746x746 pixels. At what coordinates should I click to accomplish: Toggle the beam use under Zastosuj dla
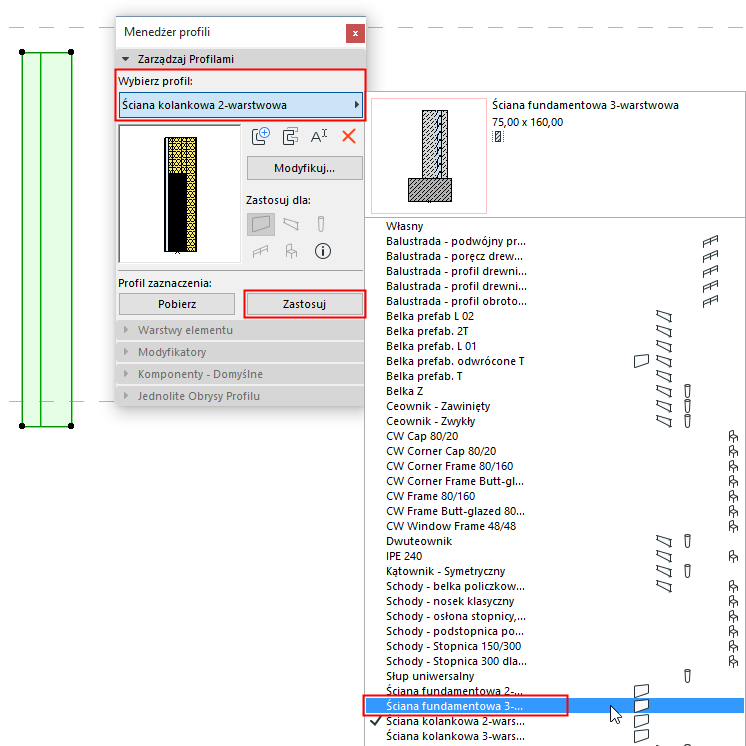291,224
